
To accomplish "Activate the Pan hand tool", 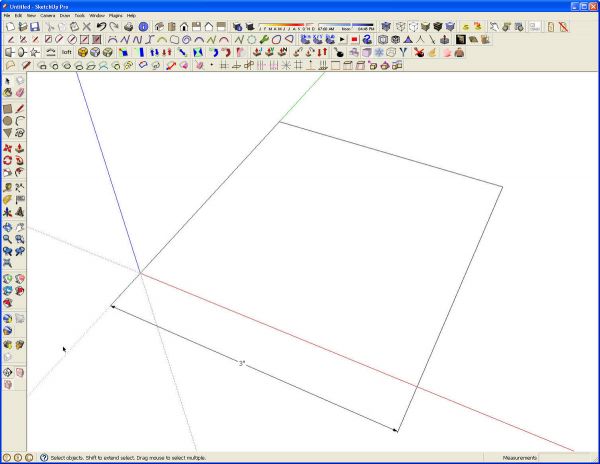I will click(20, 227).
